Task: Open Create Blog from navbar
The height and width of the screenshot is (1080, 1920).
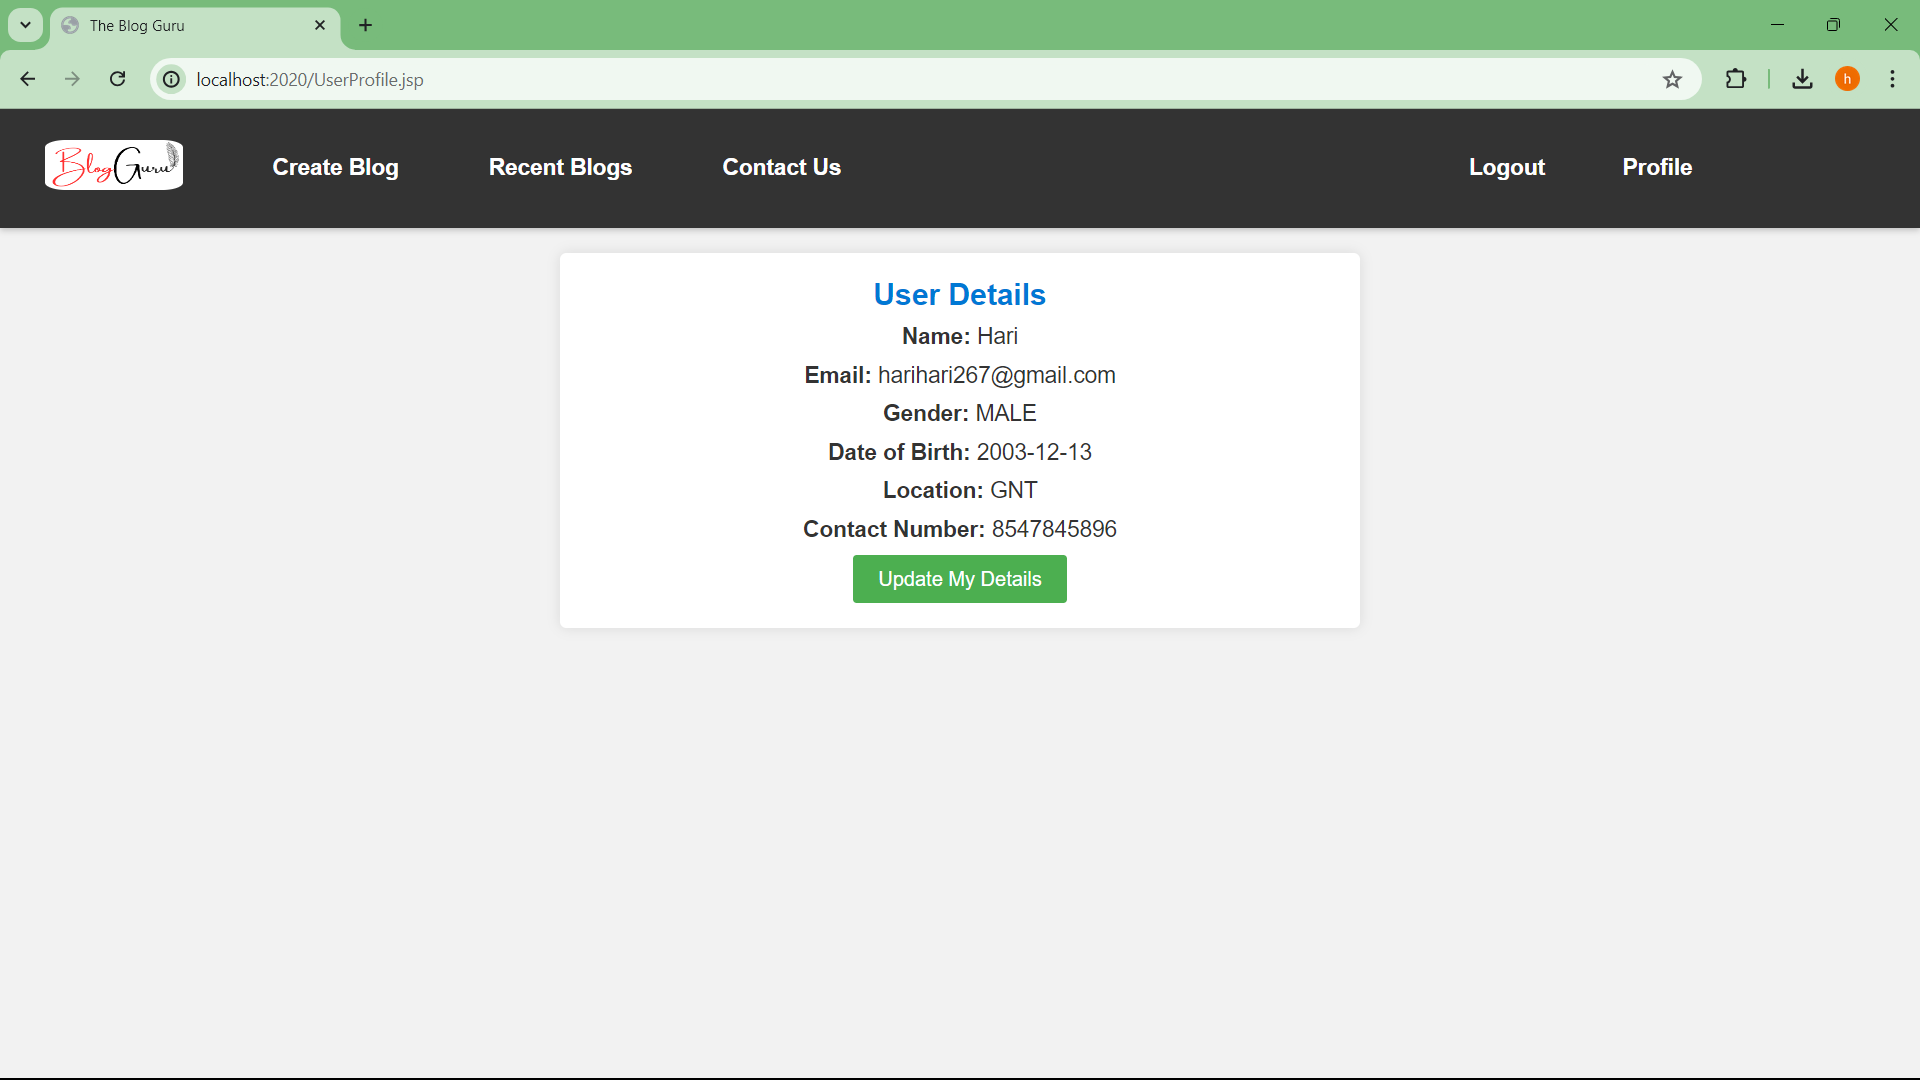Action: [335, 167]
